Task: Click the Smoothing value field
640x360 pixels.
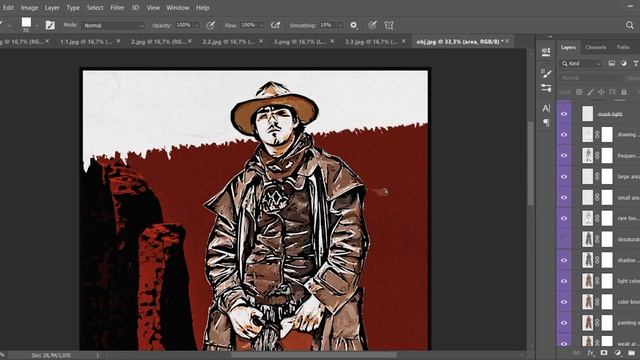Action: point(327,25)
